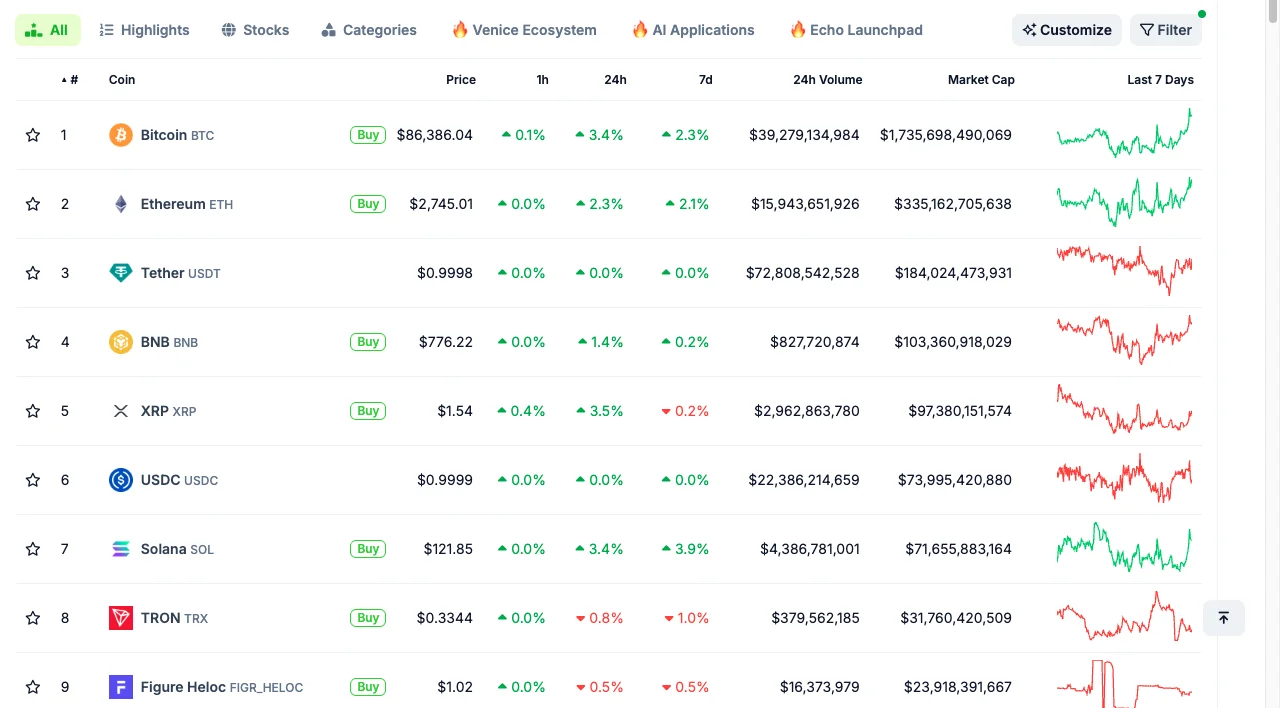Click XRP's 7d change of 0.2%
Screen dimensions: 1280x708
pos(685,411)
